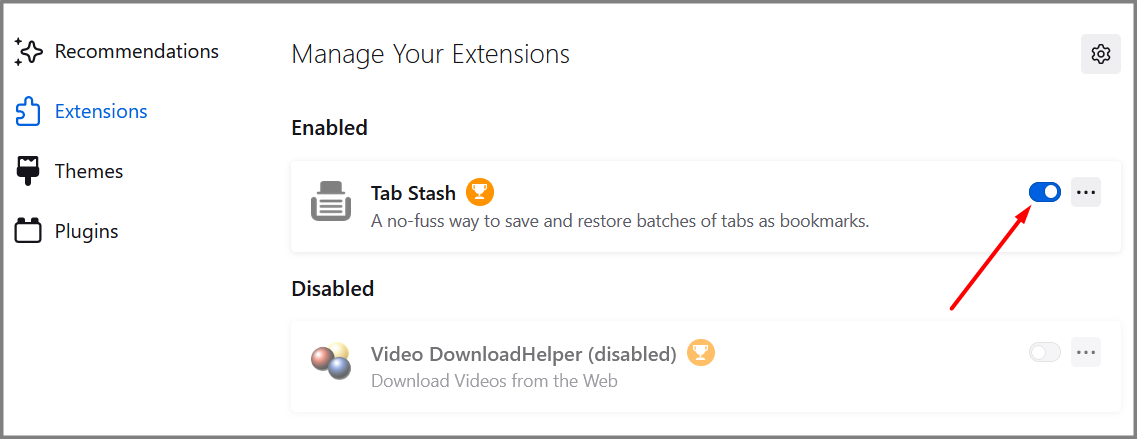Click the Video DownloadHelper colored balls icon
Image resolution: width=1137 pixels, height=439 pixels.
coord(329,361)
